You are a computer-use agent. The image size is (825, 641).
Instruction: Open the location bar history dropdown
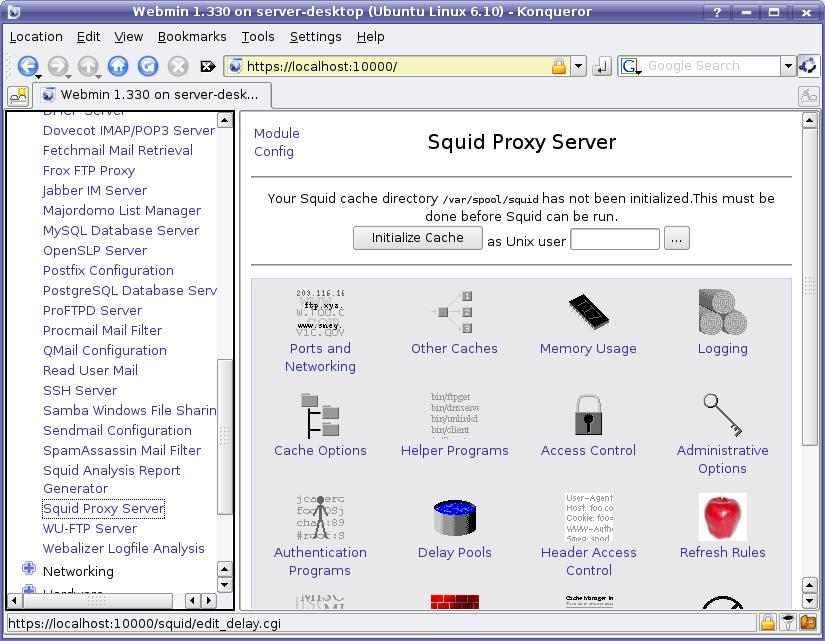pos(579,66)
